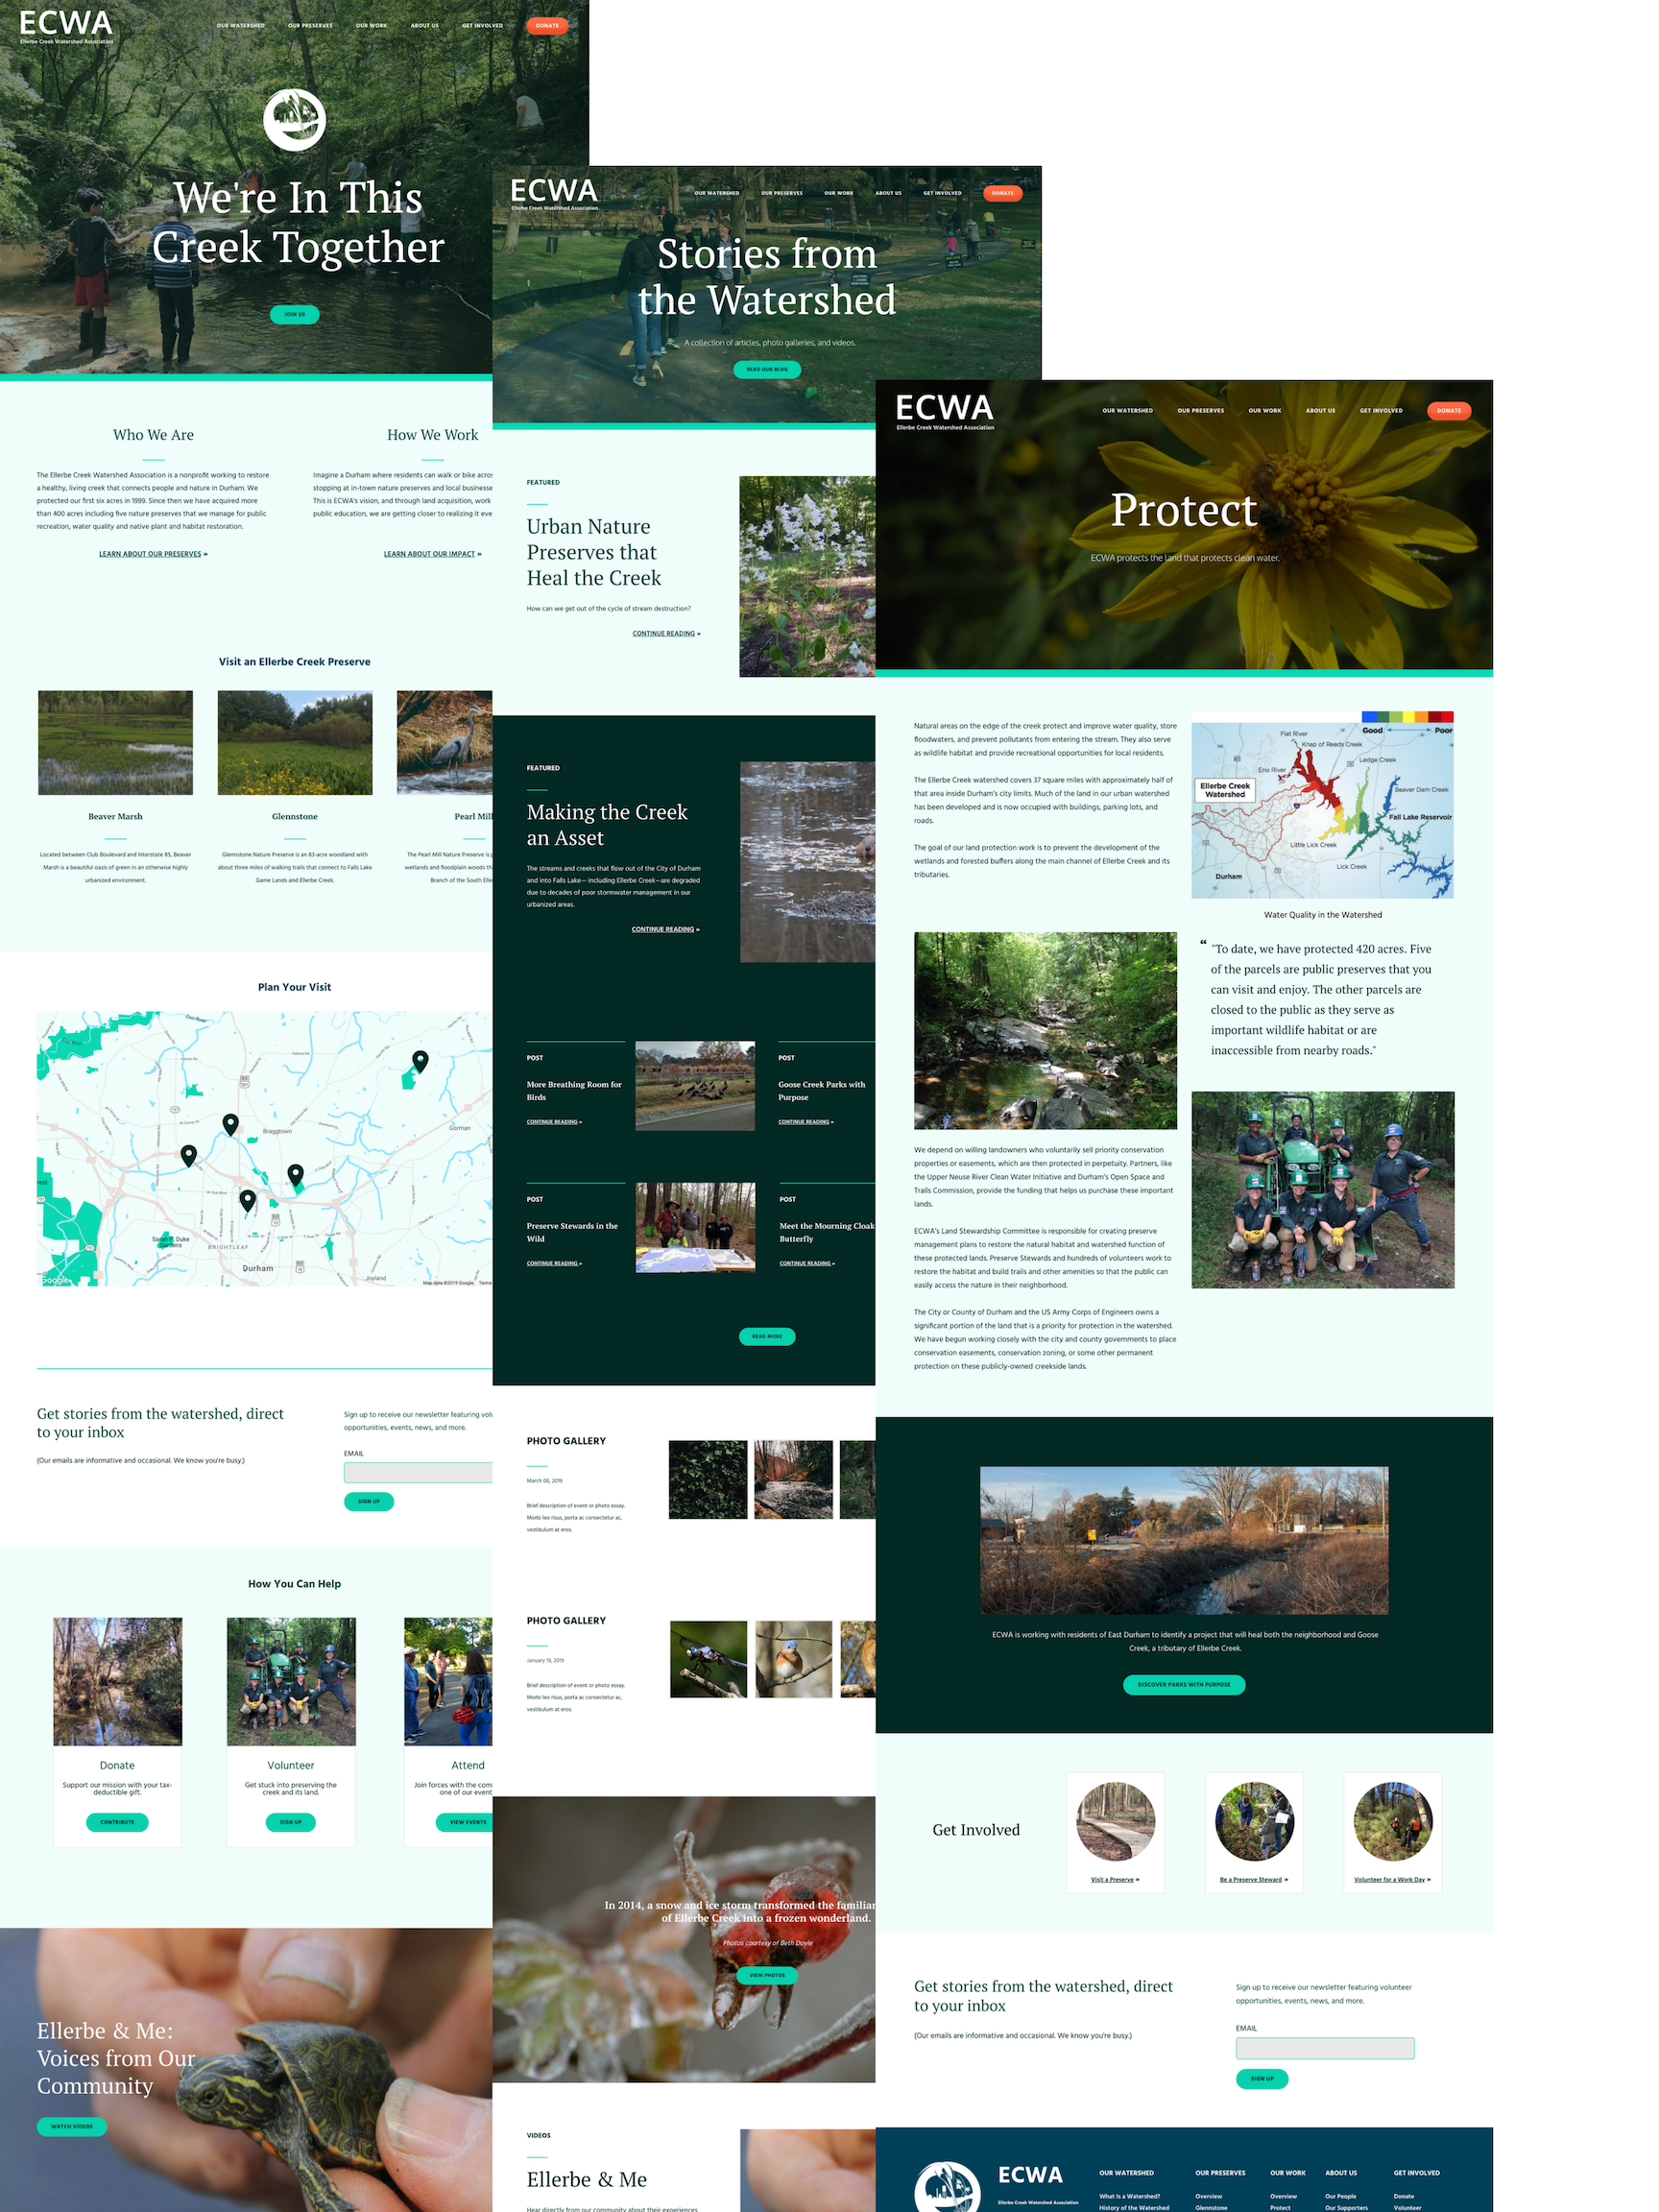
Task: Click the Google logo on the Plan Your Visit map
Action: 55,1279
